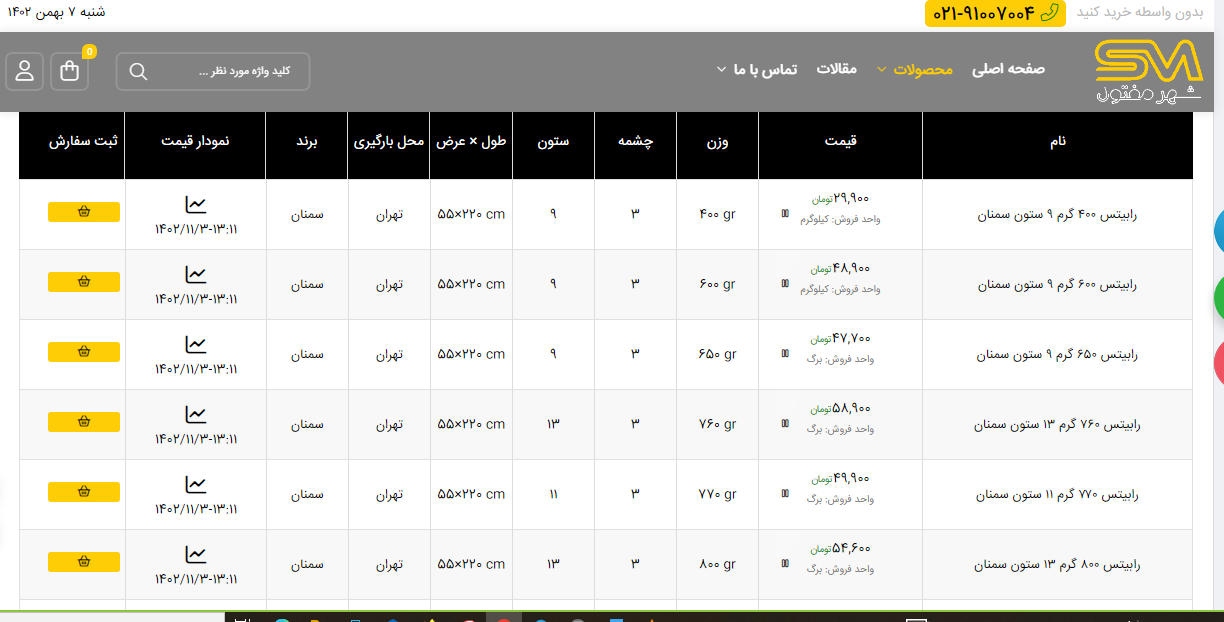Viewport: 1224px width, 622px height.
Task: Call phone number 021-91007004
Action: click(984, 14)
